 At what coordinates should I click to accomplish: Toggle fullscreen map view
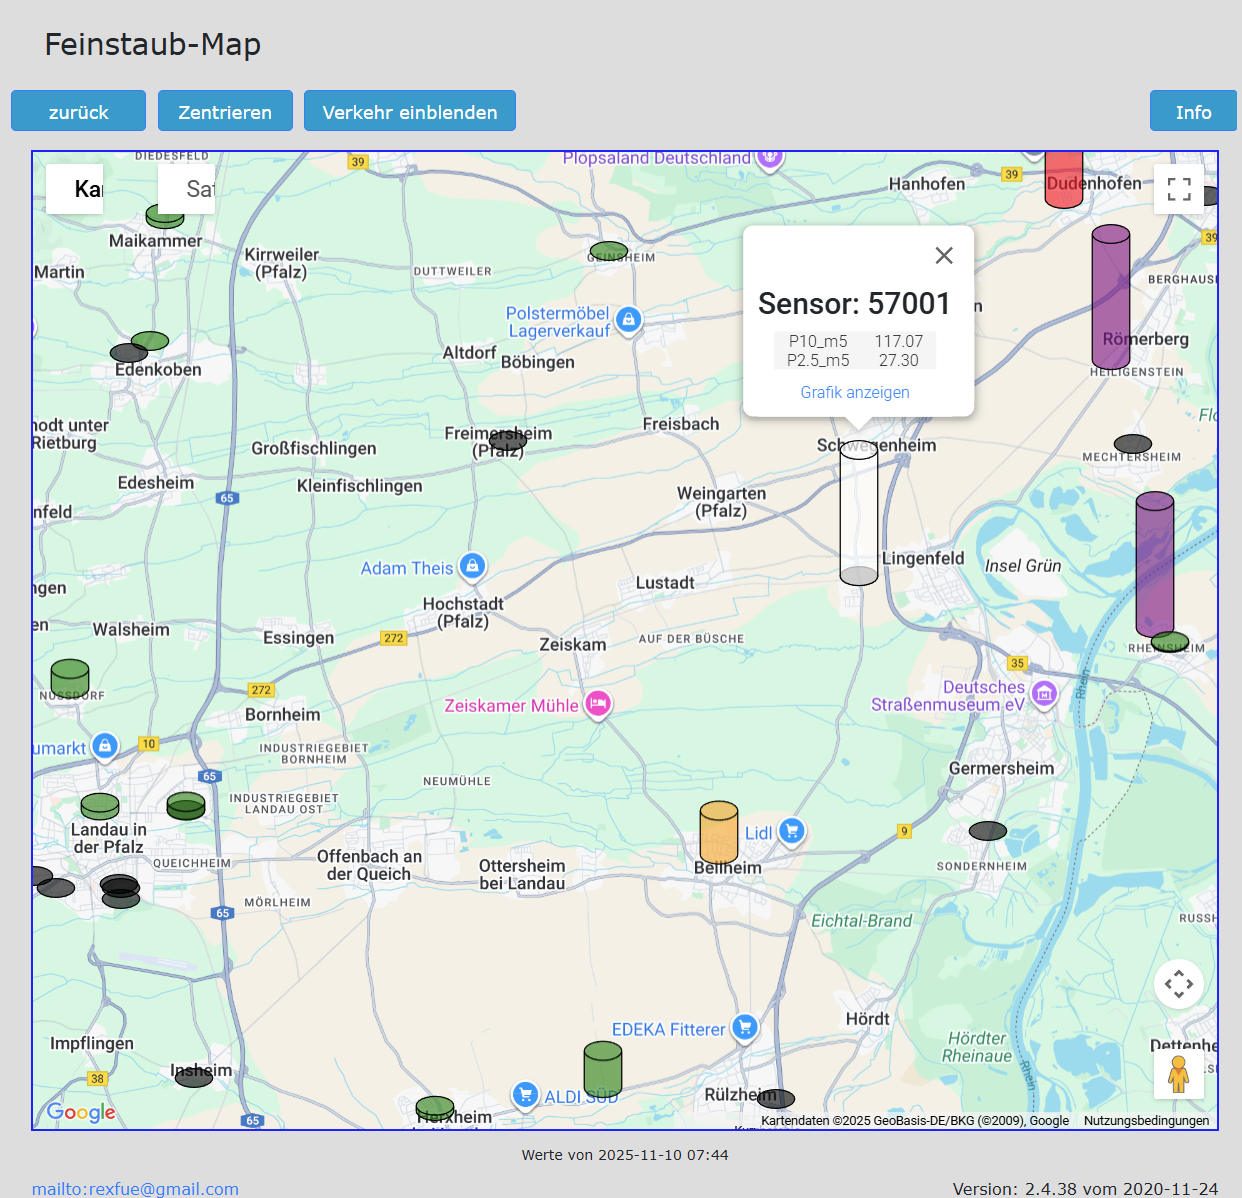coord(1178,189)
